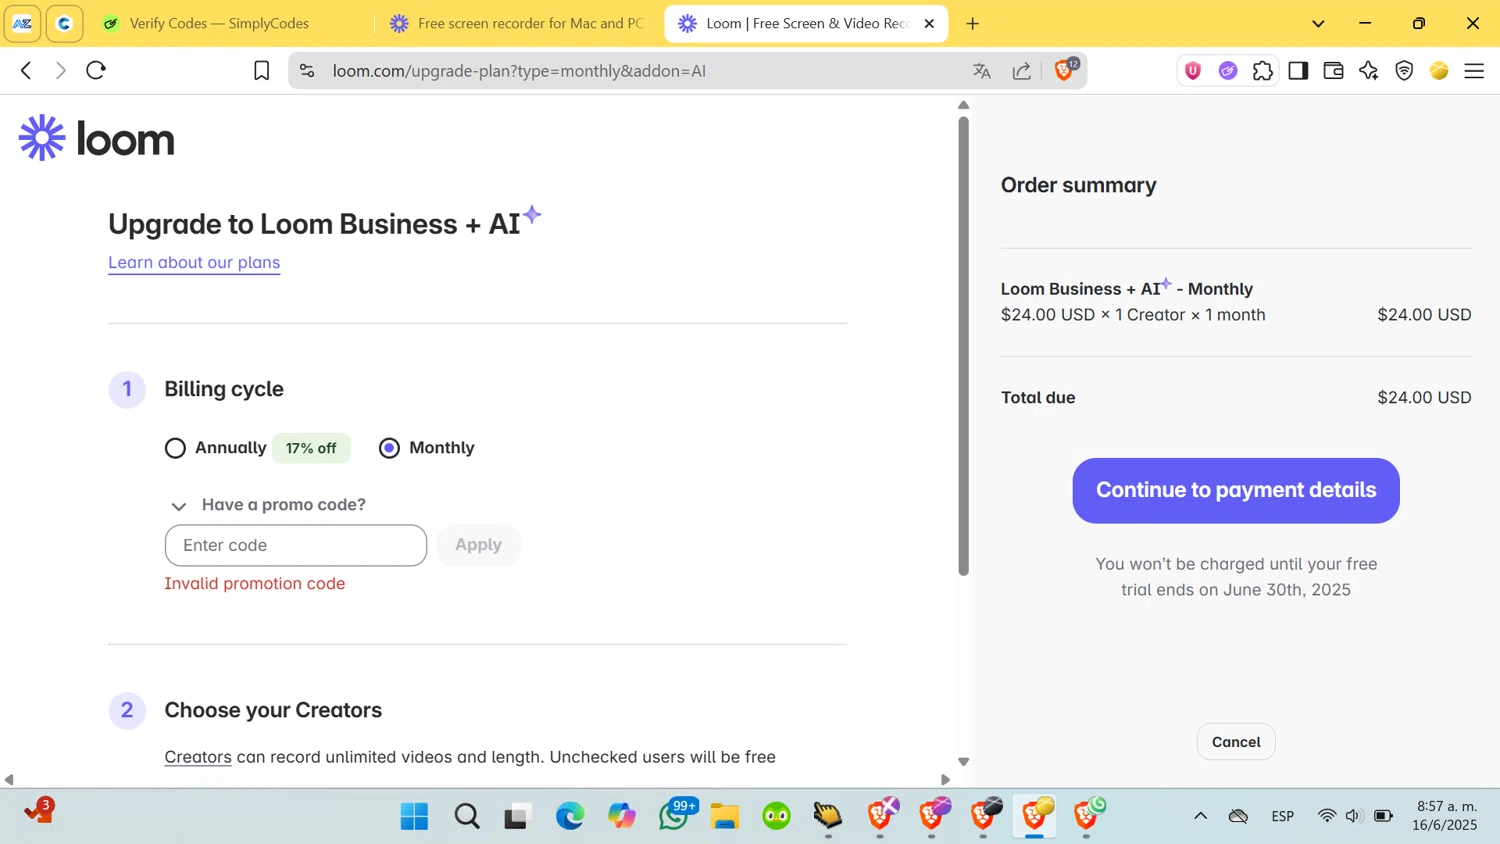
Task: Reload the Loom upgrade page
Action: [96, 70]
